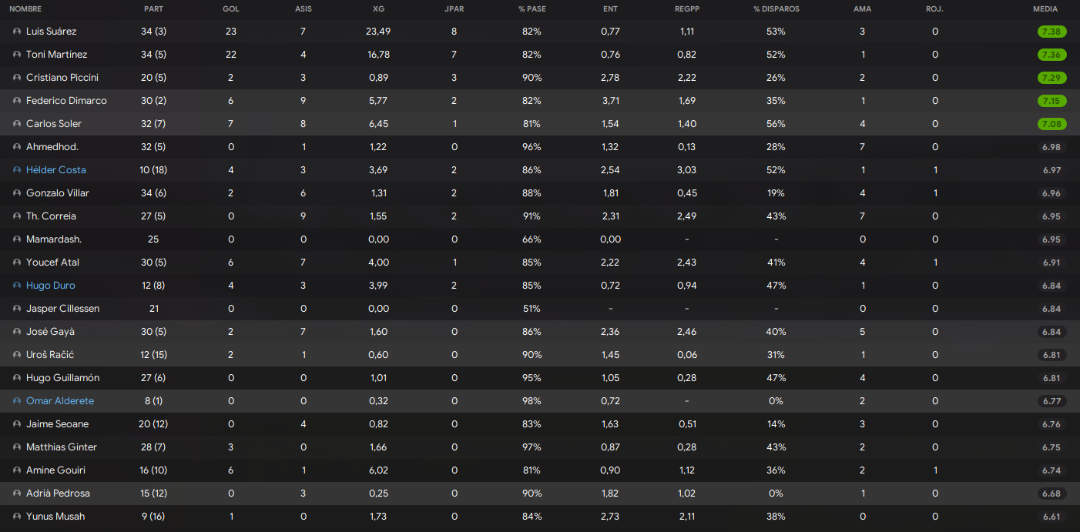Open Hélder Costa's player profile
This screenshot has width=1080, height=532.
pyautogui.click(x=56, y=170)
